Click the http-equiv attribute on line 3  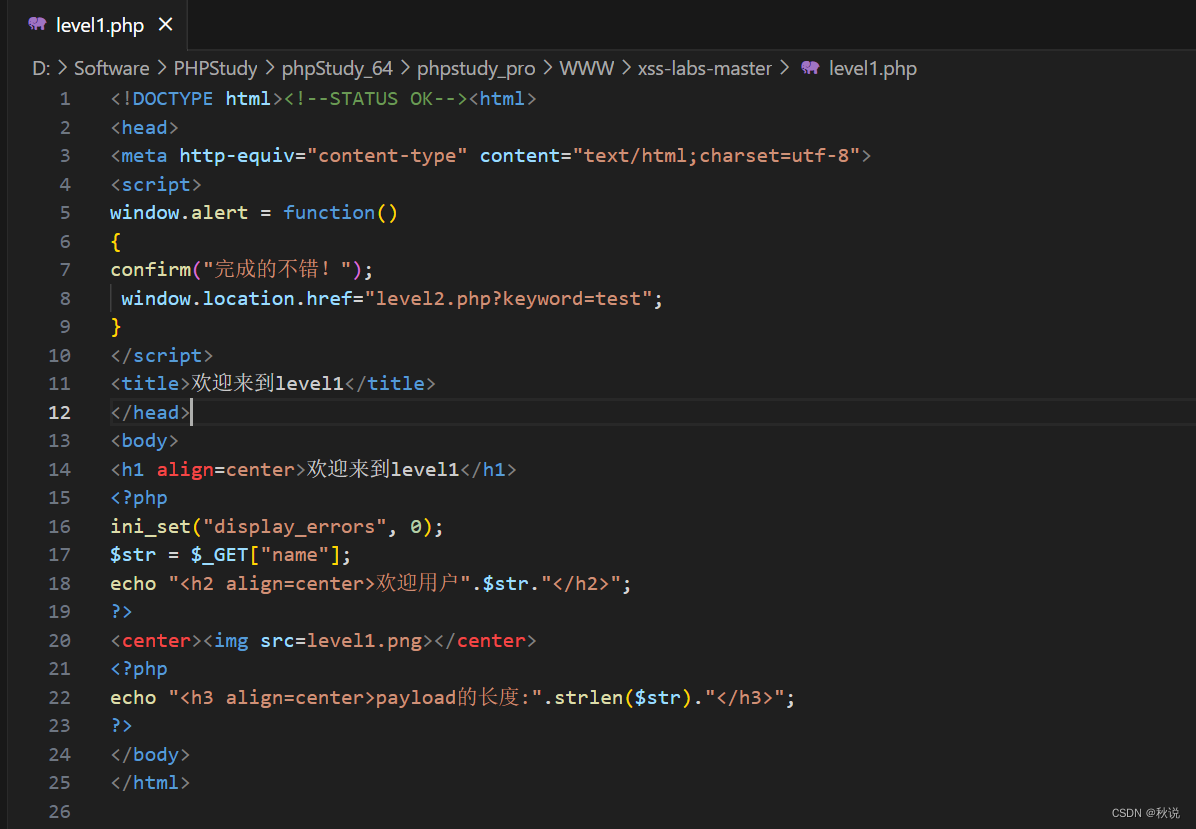tap(236, 156)
